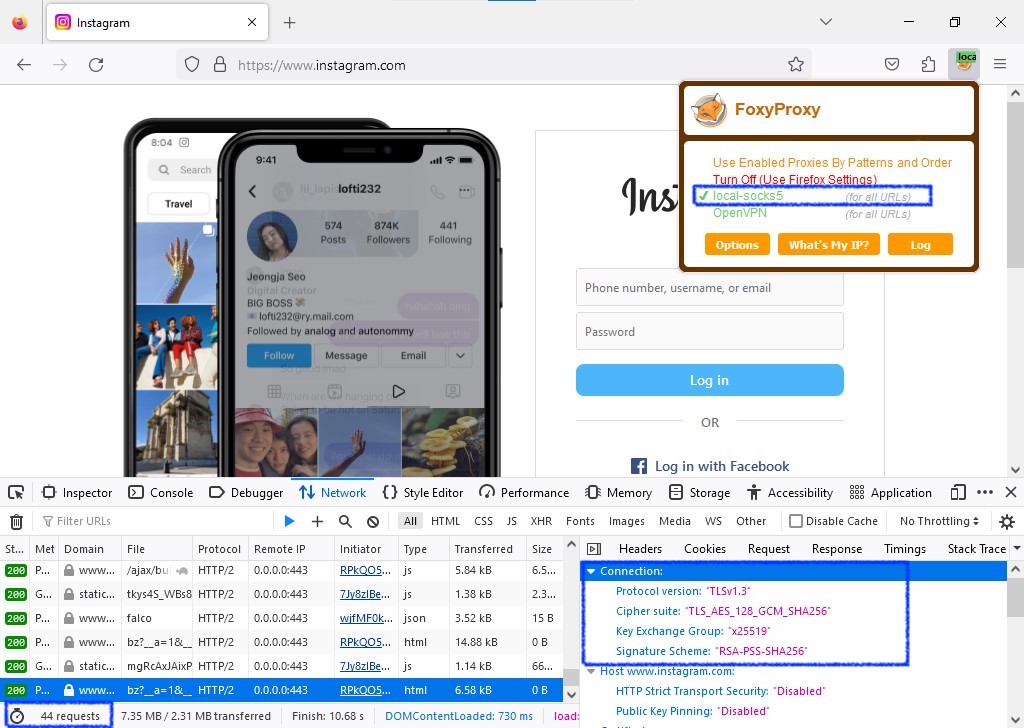Switch to Inspector tab

(x=77, y=492)
